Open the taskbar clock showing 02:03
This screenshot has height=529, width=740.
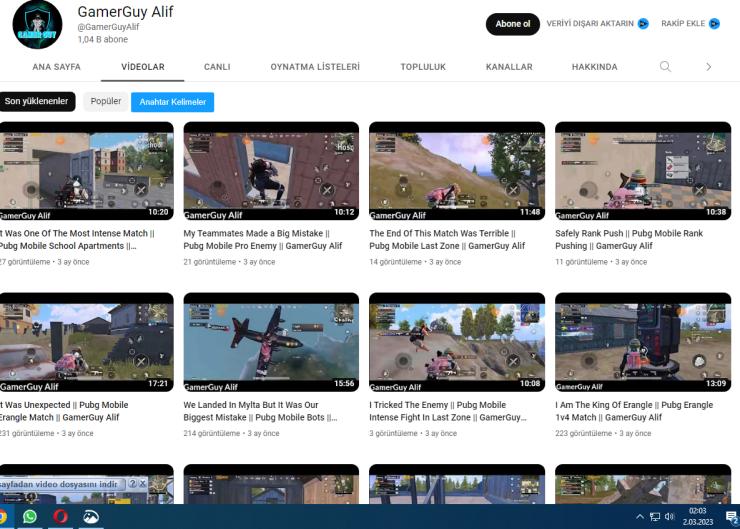coord(698,516)
